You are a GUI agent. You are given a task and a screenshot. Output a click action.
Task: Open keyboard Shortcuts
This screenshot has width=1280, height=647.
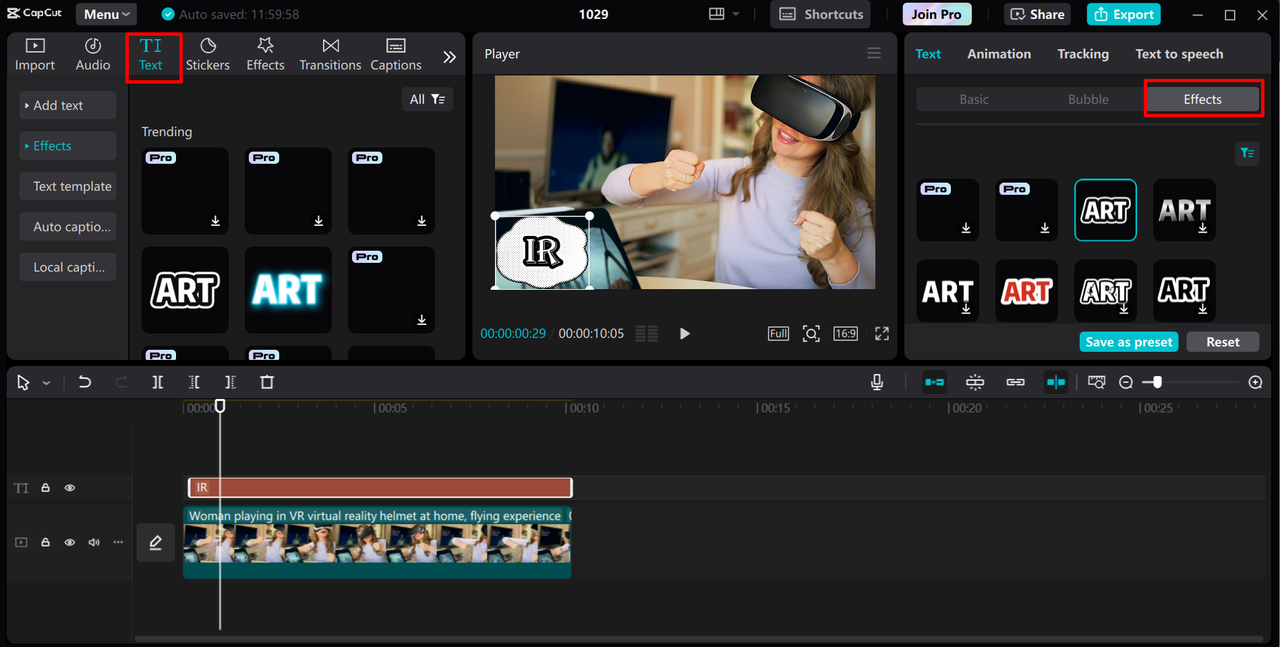[820, 14]
